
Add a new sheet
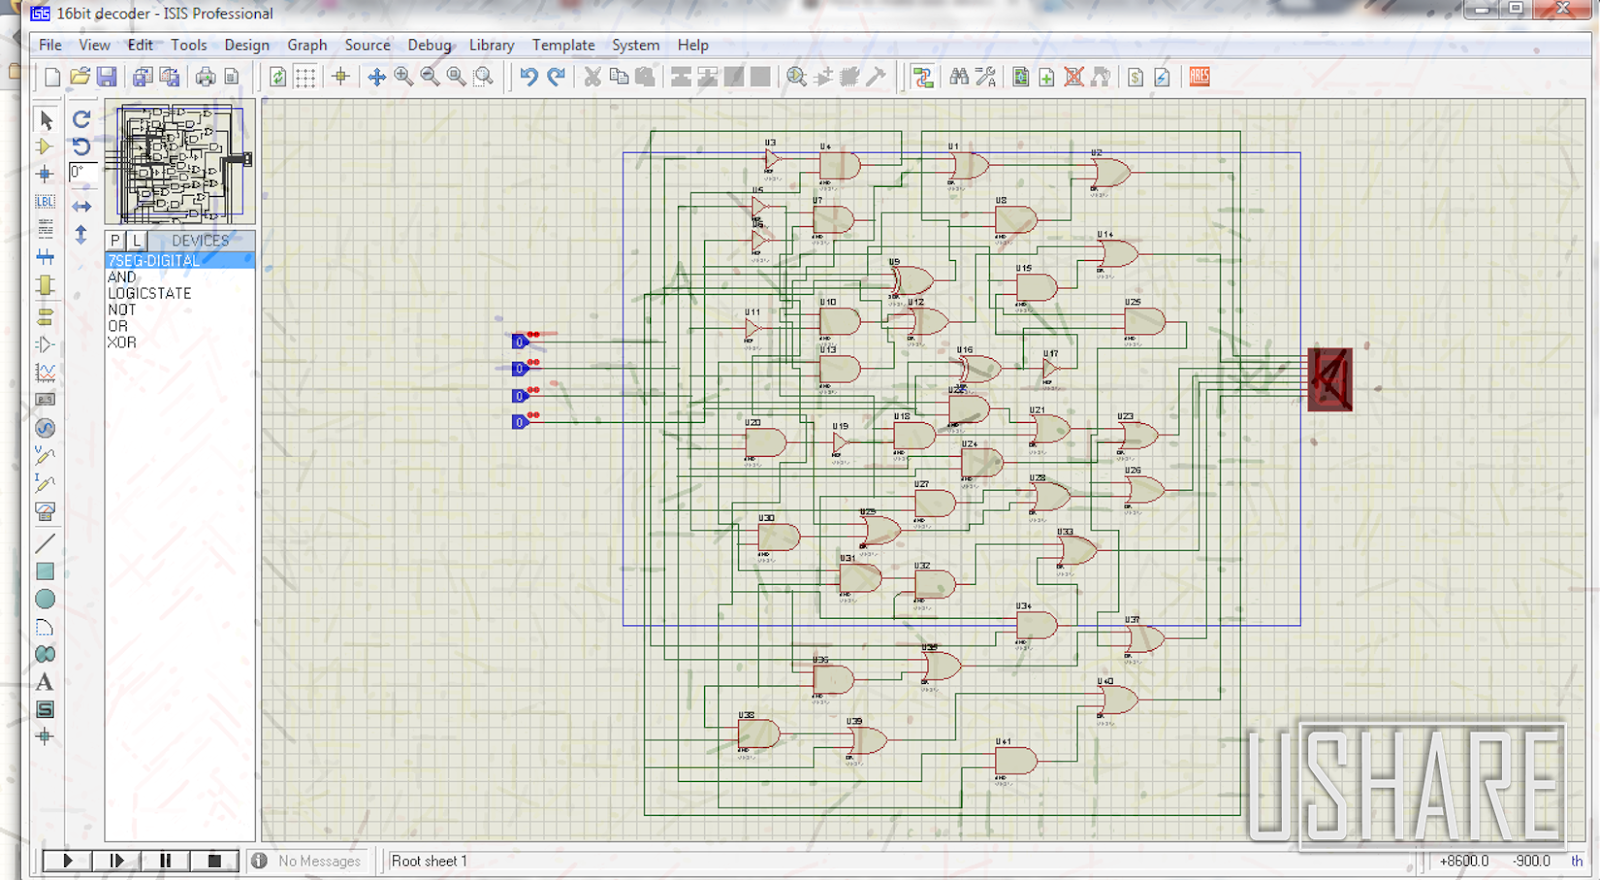click(x=1047, y=77)
